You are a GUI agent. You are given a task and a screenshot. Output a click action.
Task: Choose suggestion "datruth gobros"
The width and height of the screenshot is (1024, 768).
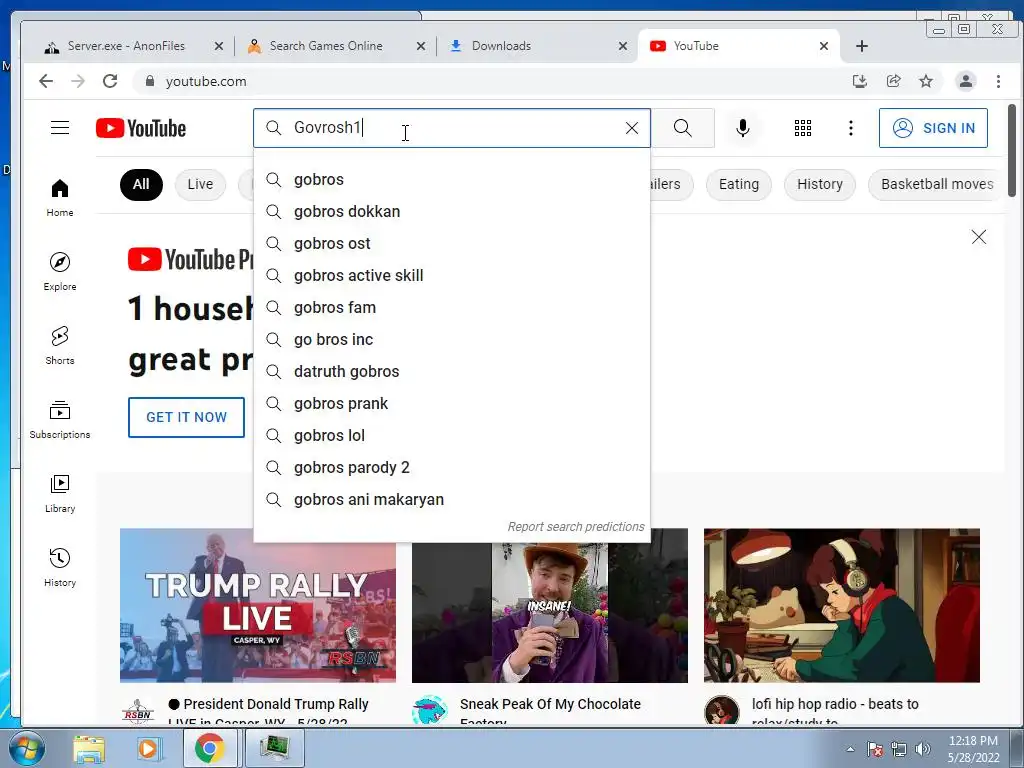point(452,372)
